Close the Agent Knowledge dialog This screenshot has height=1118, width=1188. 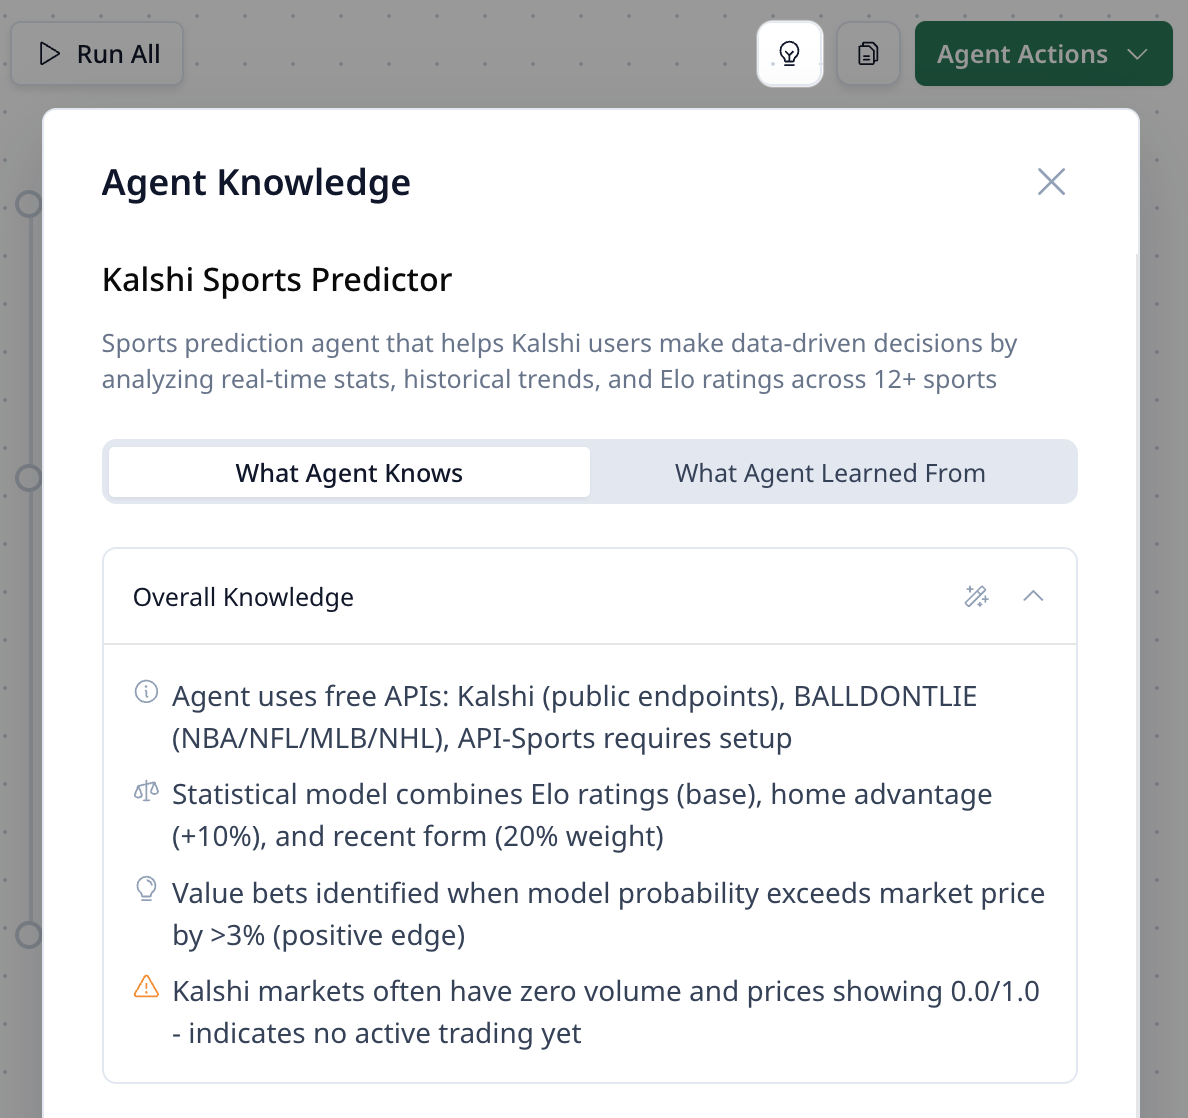(x=1051, y=182)
